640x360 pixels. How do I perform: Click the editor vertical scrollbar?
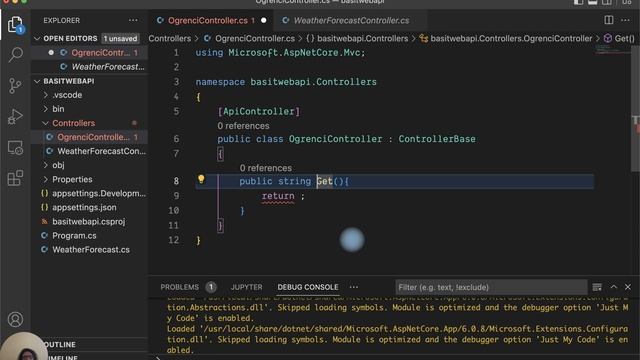click(635, 108)
